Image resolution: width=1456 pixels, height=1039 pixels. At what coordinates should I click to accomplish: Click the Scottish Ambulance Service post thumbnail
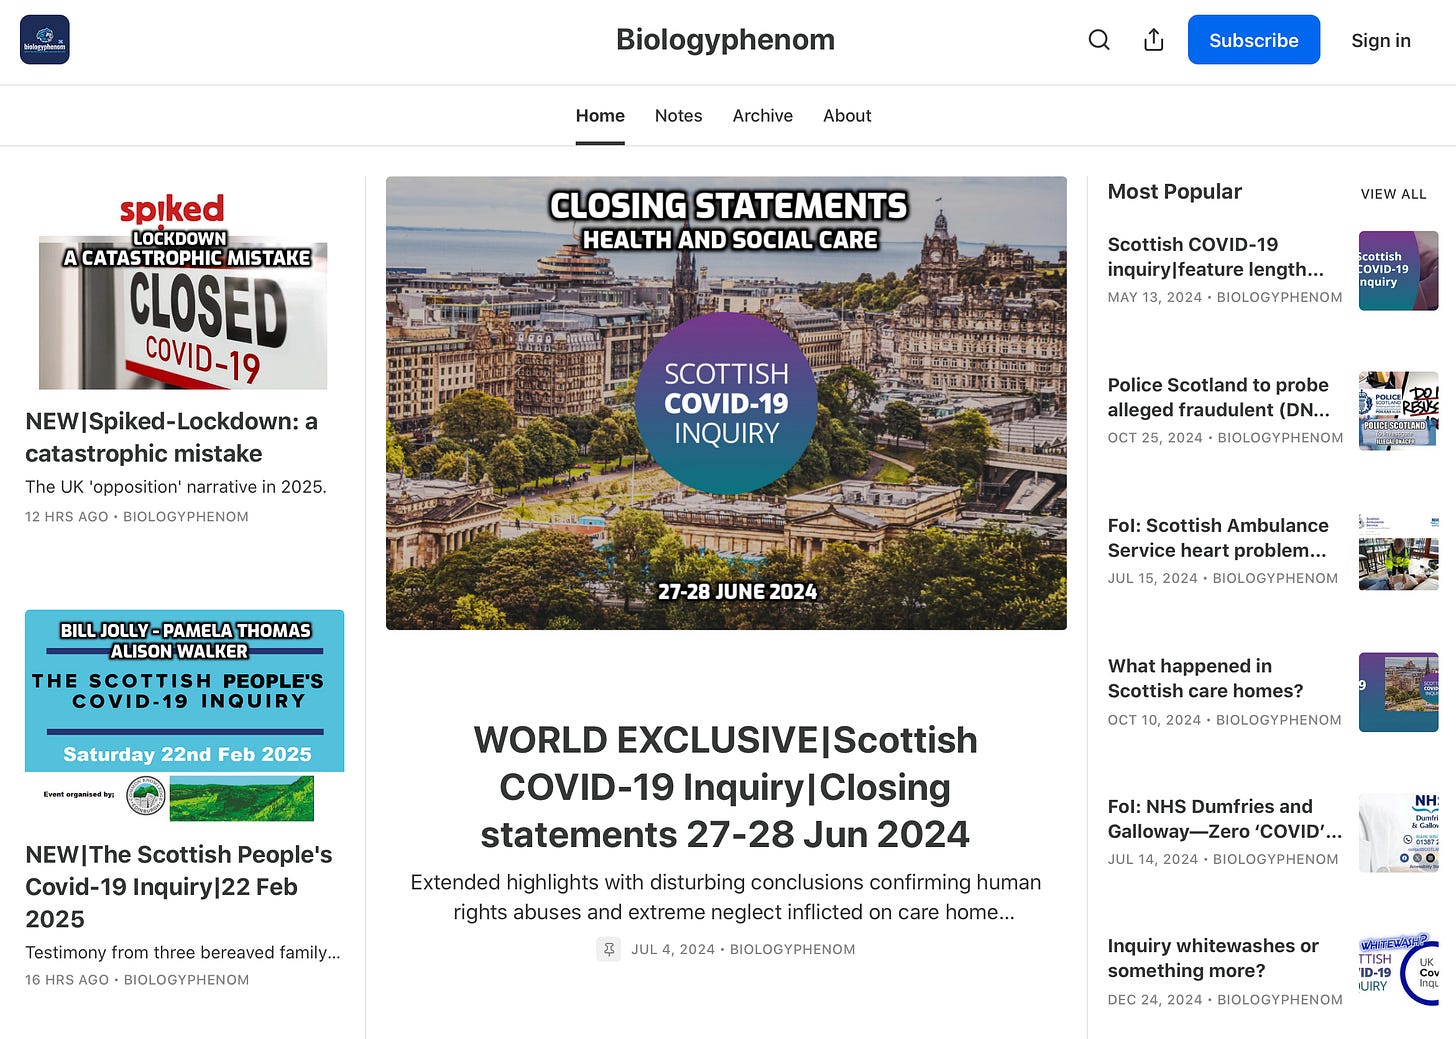point(1399,552)
